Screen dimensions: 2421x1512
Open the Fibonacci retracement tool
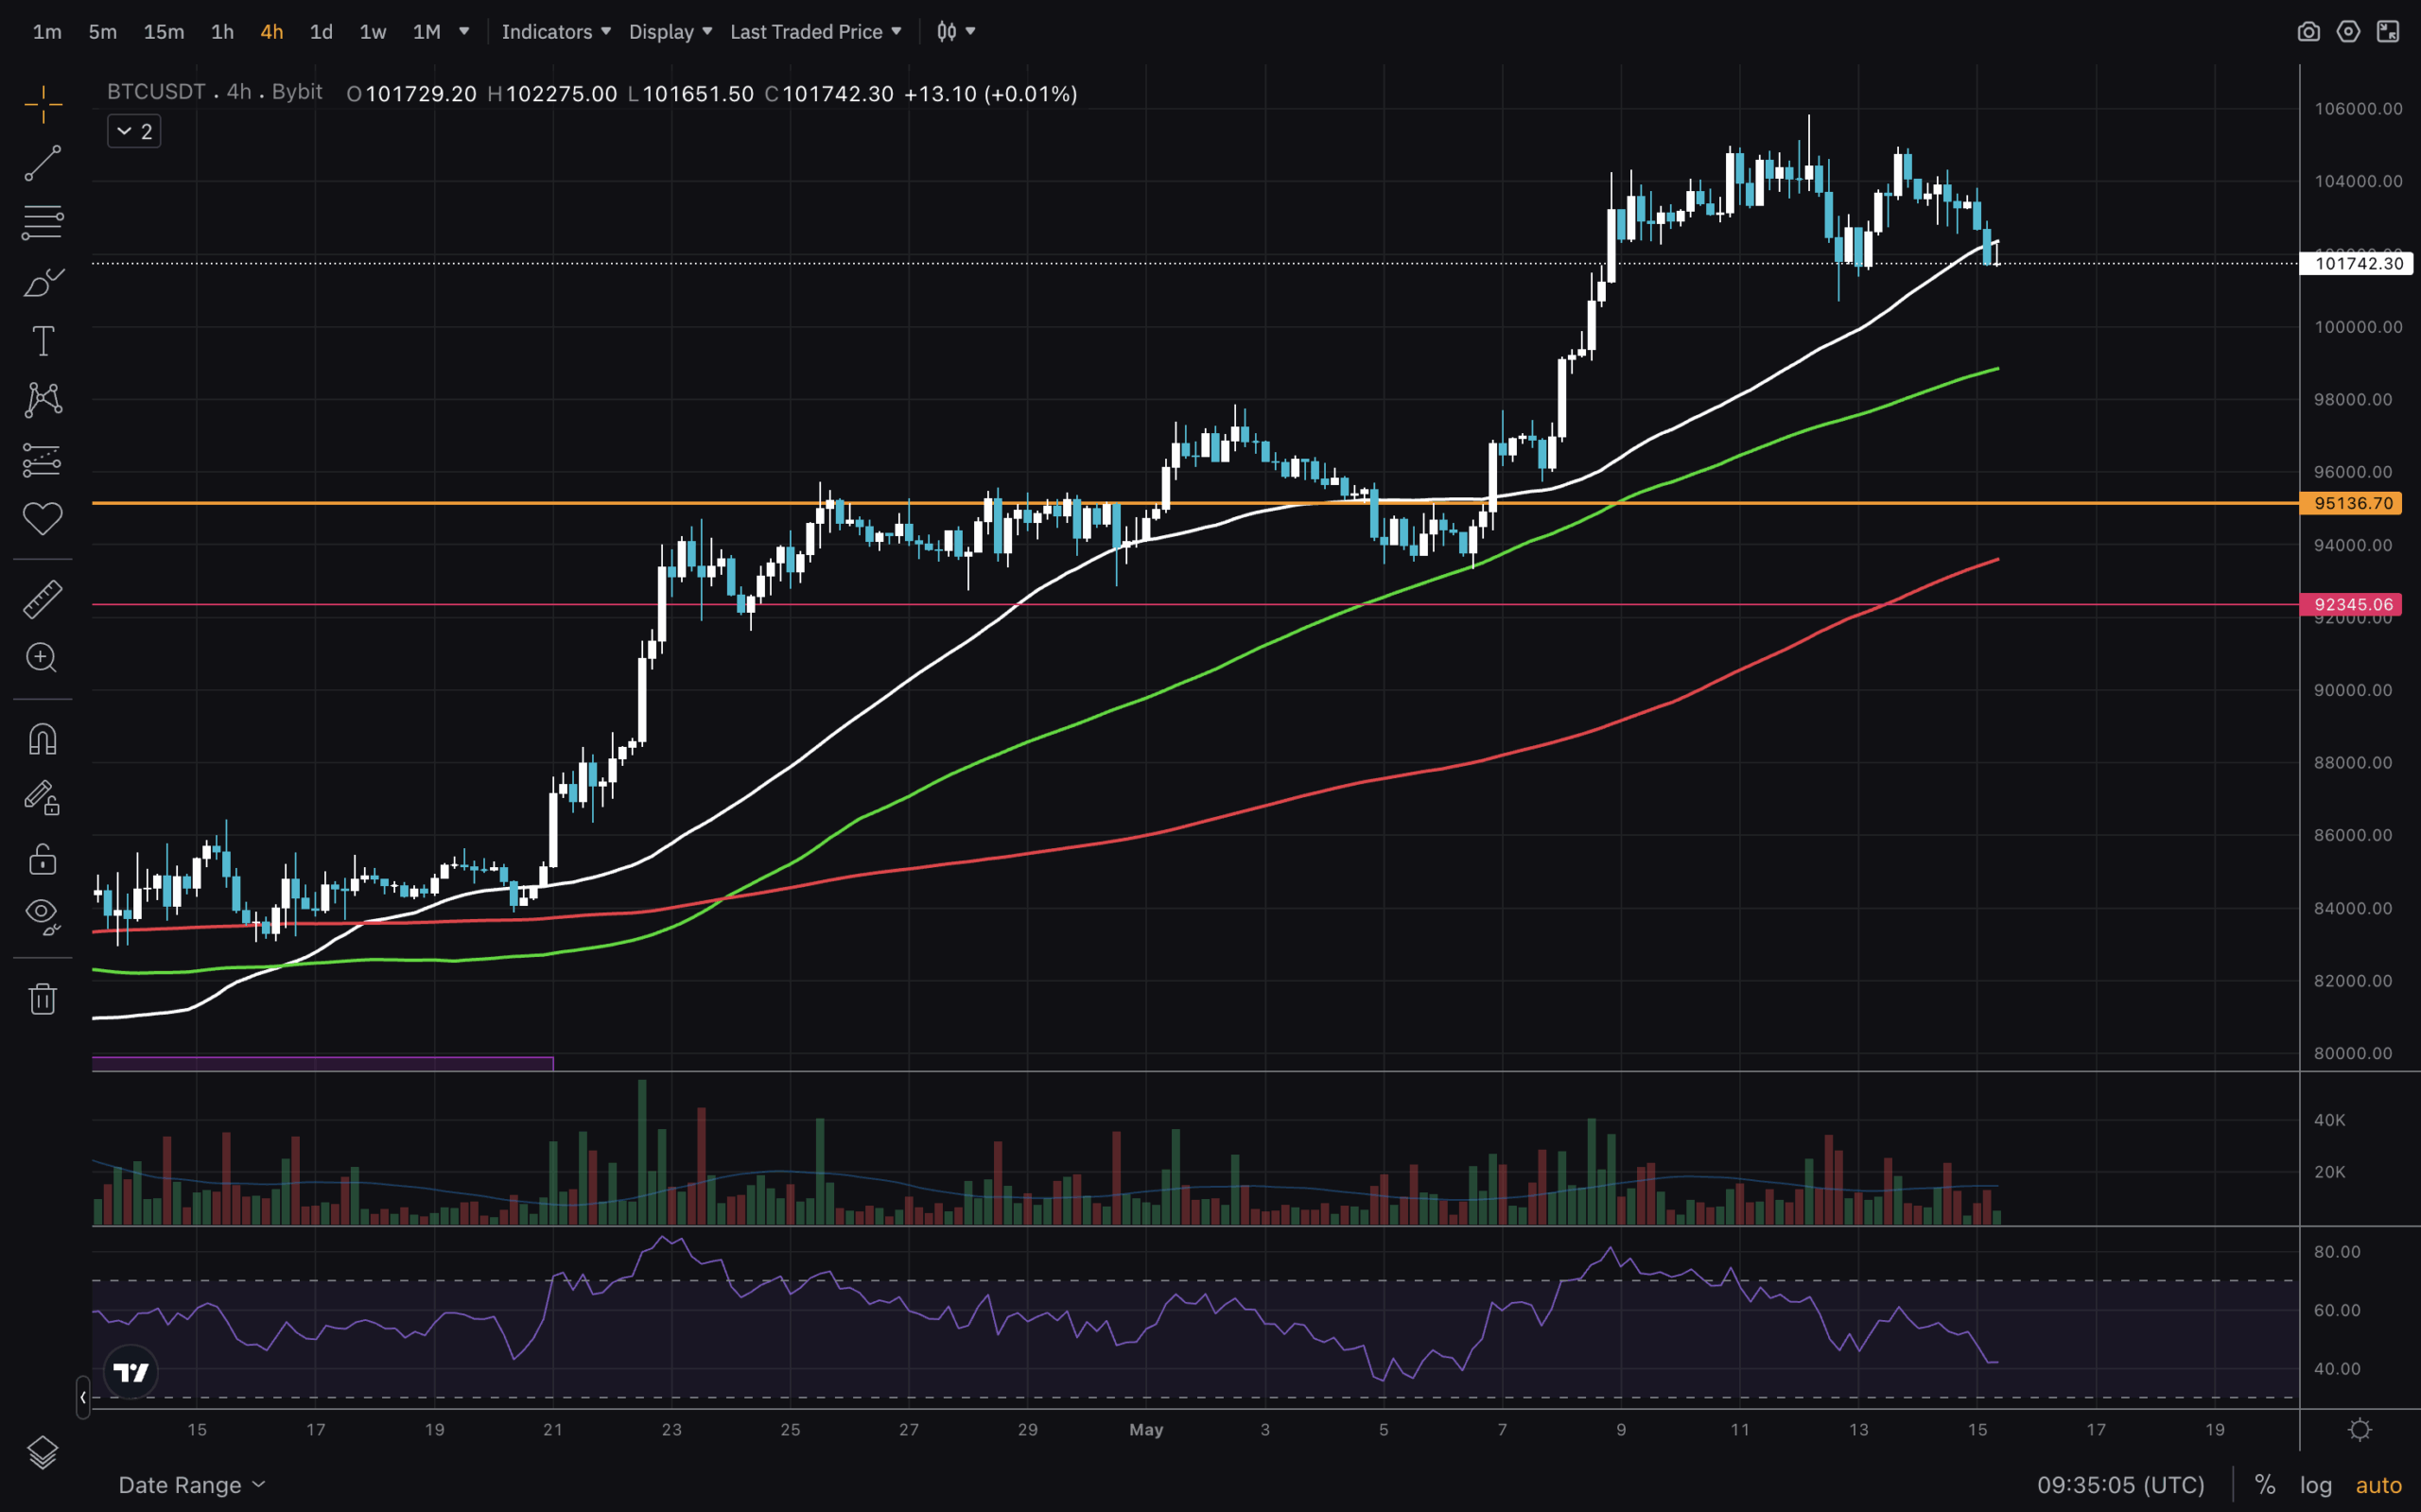[x=43, y=222]
